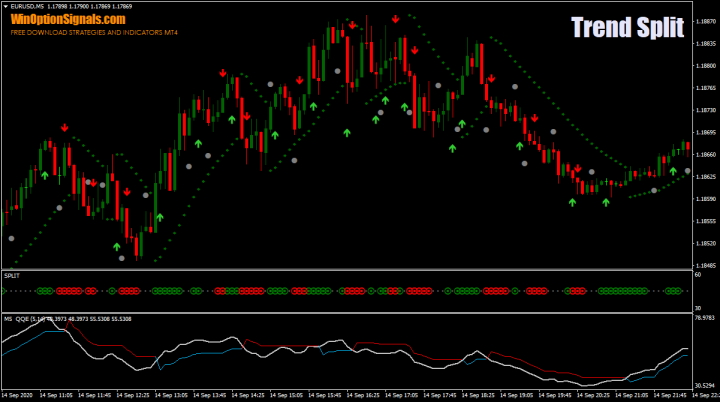Click the rightmost gray signal dot
Viewport: 720px width, 402px height.
click(687, 170)
